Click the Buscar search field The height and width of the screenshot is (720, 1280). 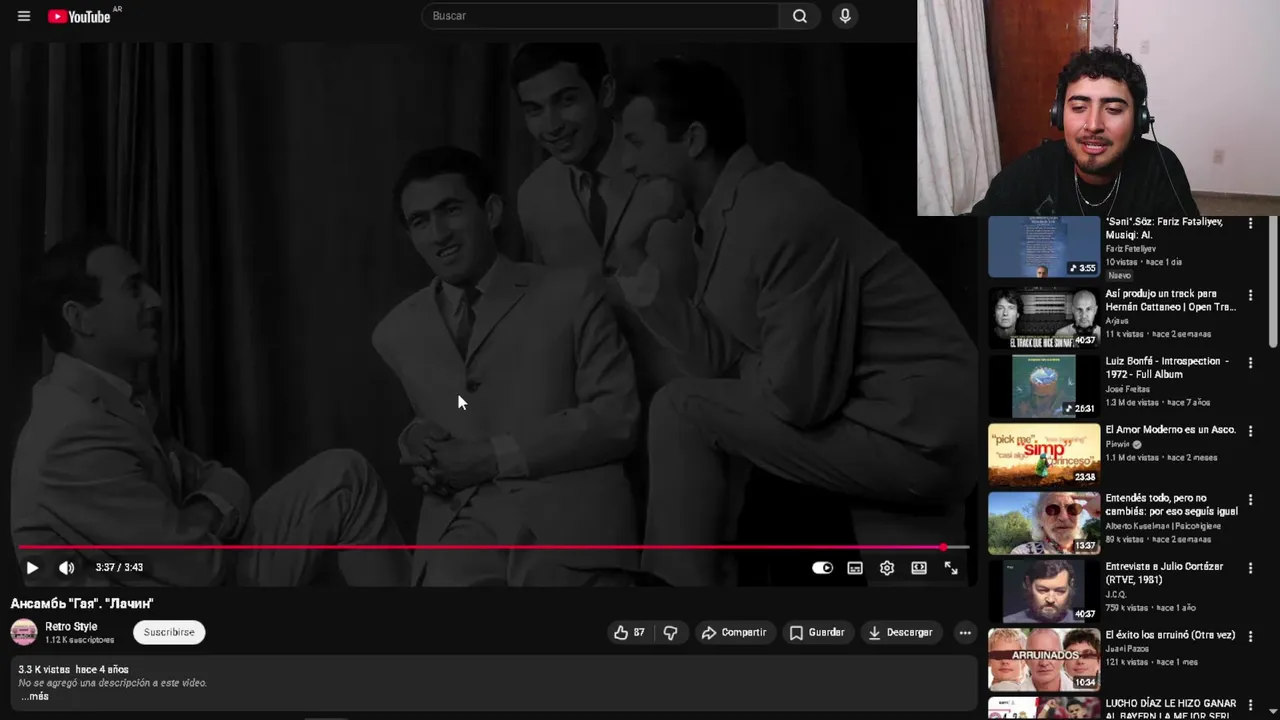click(x=600, y=16)
